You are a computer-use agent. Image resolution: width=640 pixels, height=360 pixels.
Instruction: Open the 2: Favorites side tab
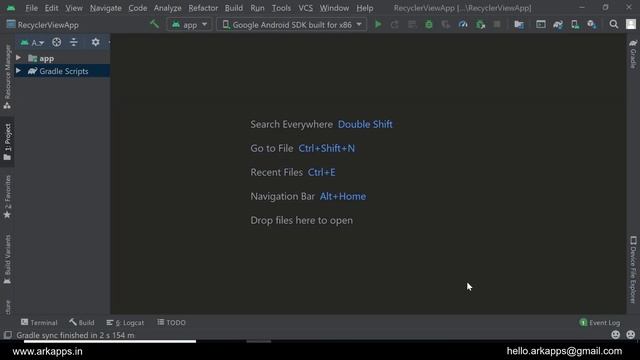tap(7, 197)
